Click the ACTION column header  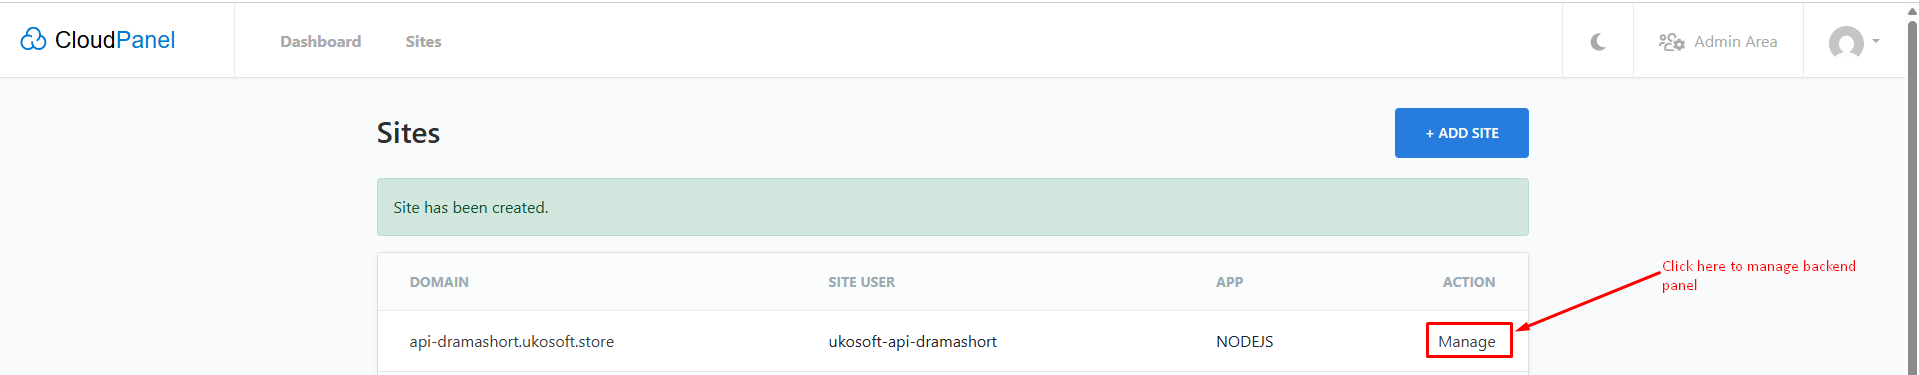click(x=1468, y=282)
